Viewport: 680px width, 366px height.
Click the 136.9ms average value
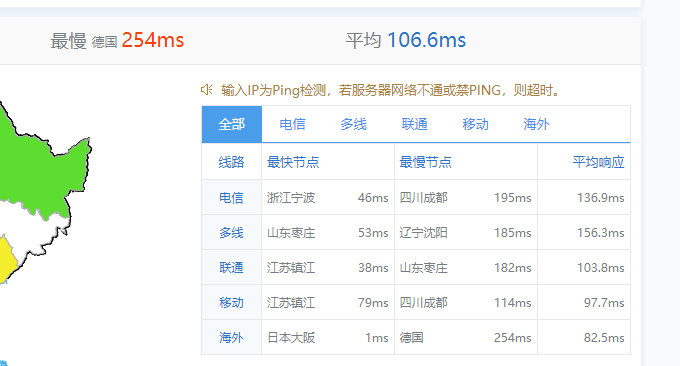[x=601, y=198]
